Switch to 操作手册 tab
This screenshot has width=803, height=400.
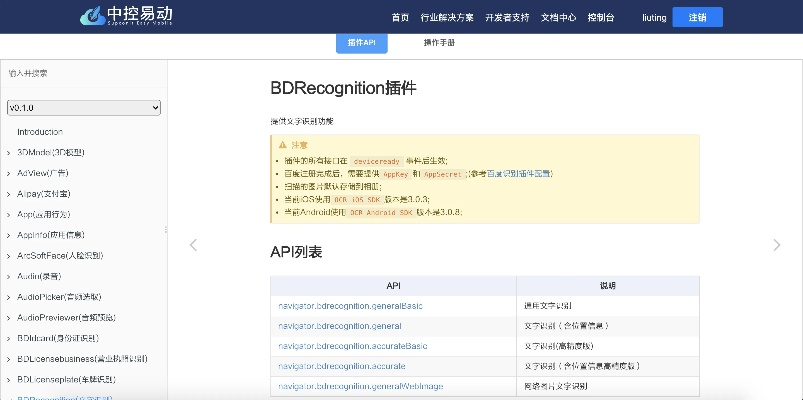(x=439, y=43)
